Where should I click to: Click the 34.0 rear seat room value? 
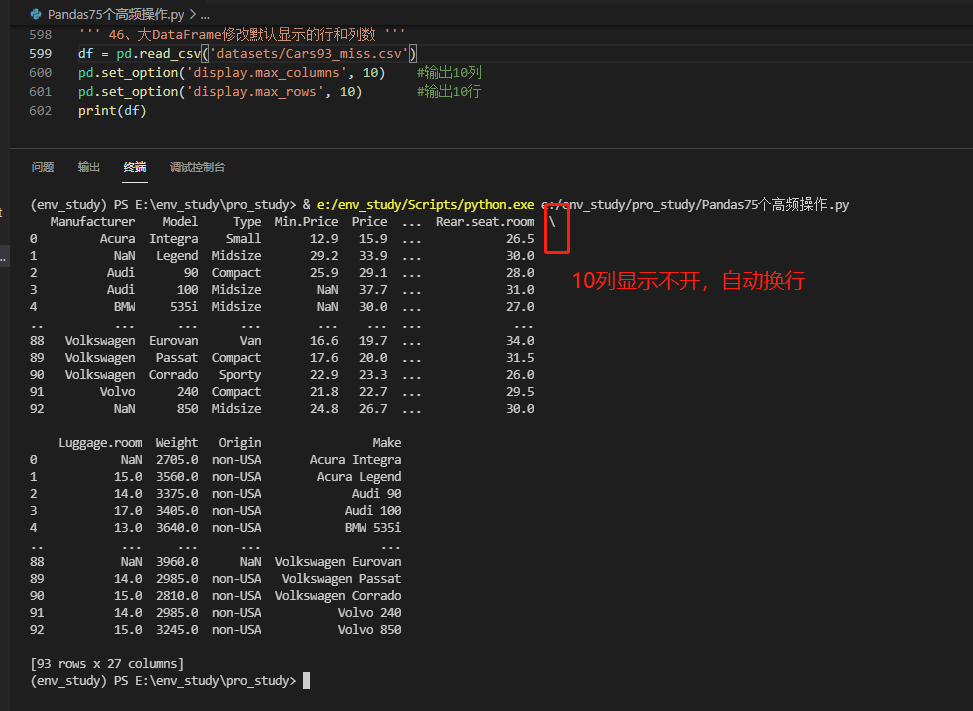point(520,341)
